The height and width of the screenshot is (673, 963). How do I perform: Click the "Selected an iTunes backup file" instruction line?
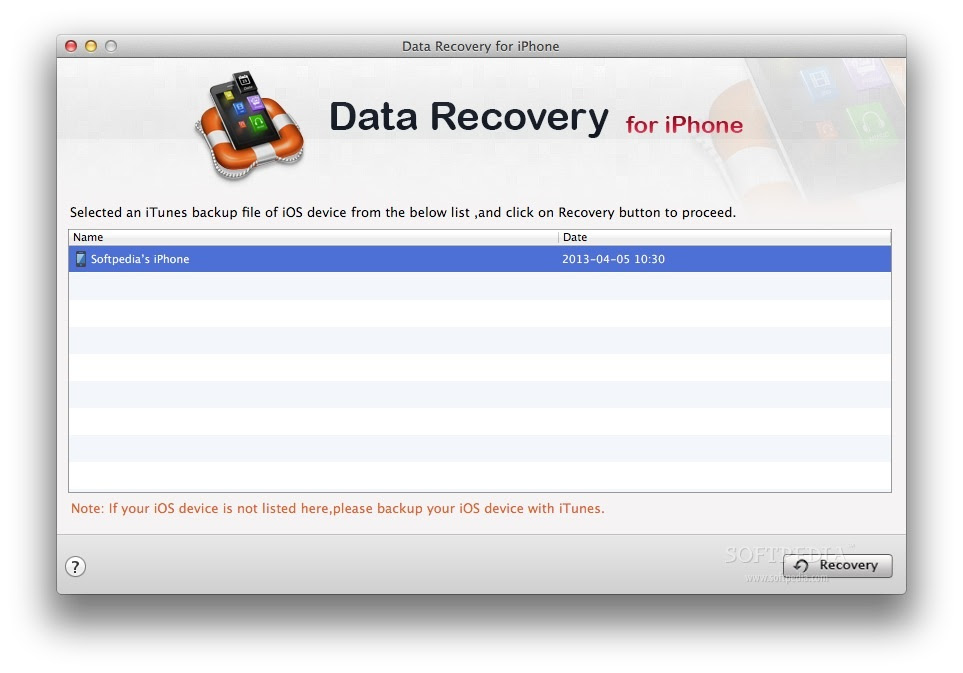pyautogui.click(x=403, y=212)
